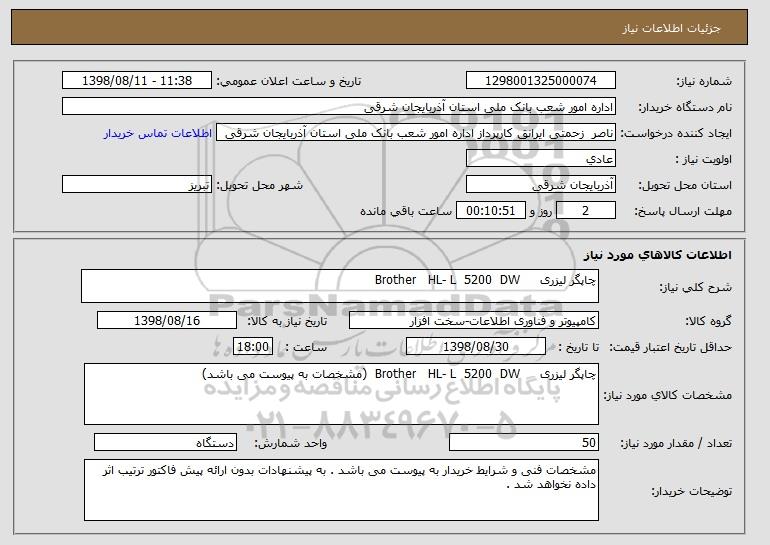The height and width of the screenshot is (545, 770).
Task: Click the تعداد / مقدار مورد نیاز label
Action: pyautogui.click(x=676, y=443)
